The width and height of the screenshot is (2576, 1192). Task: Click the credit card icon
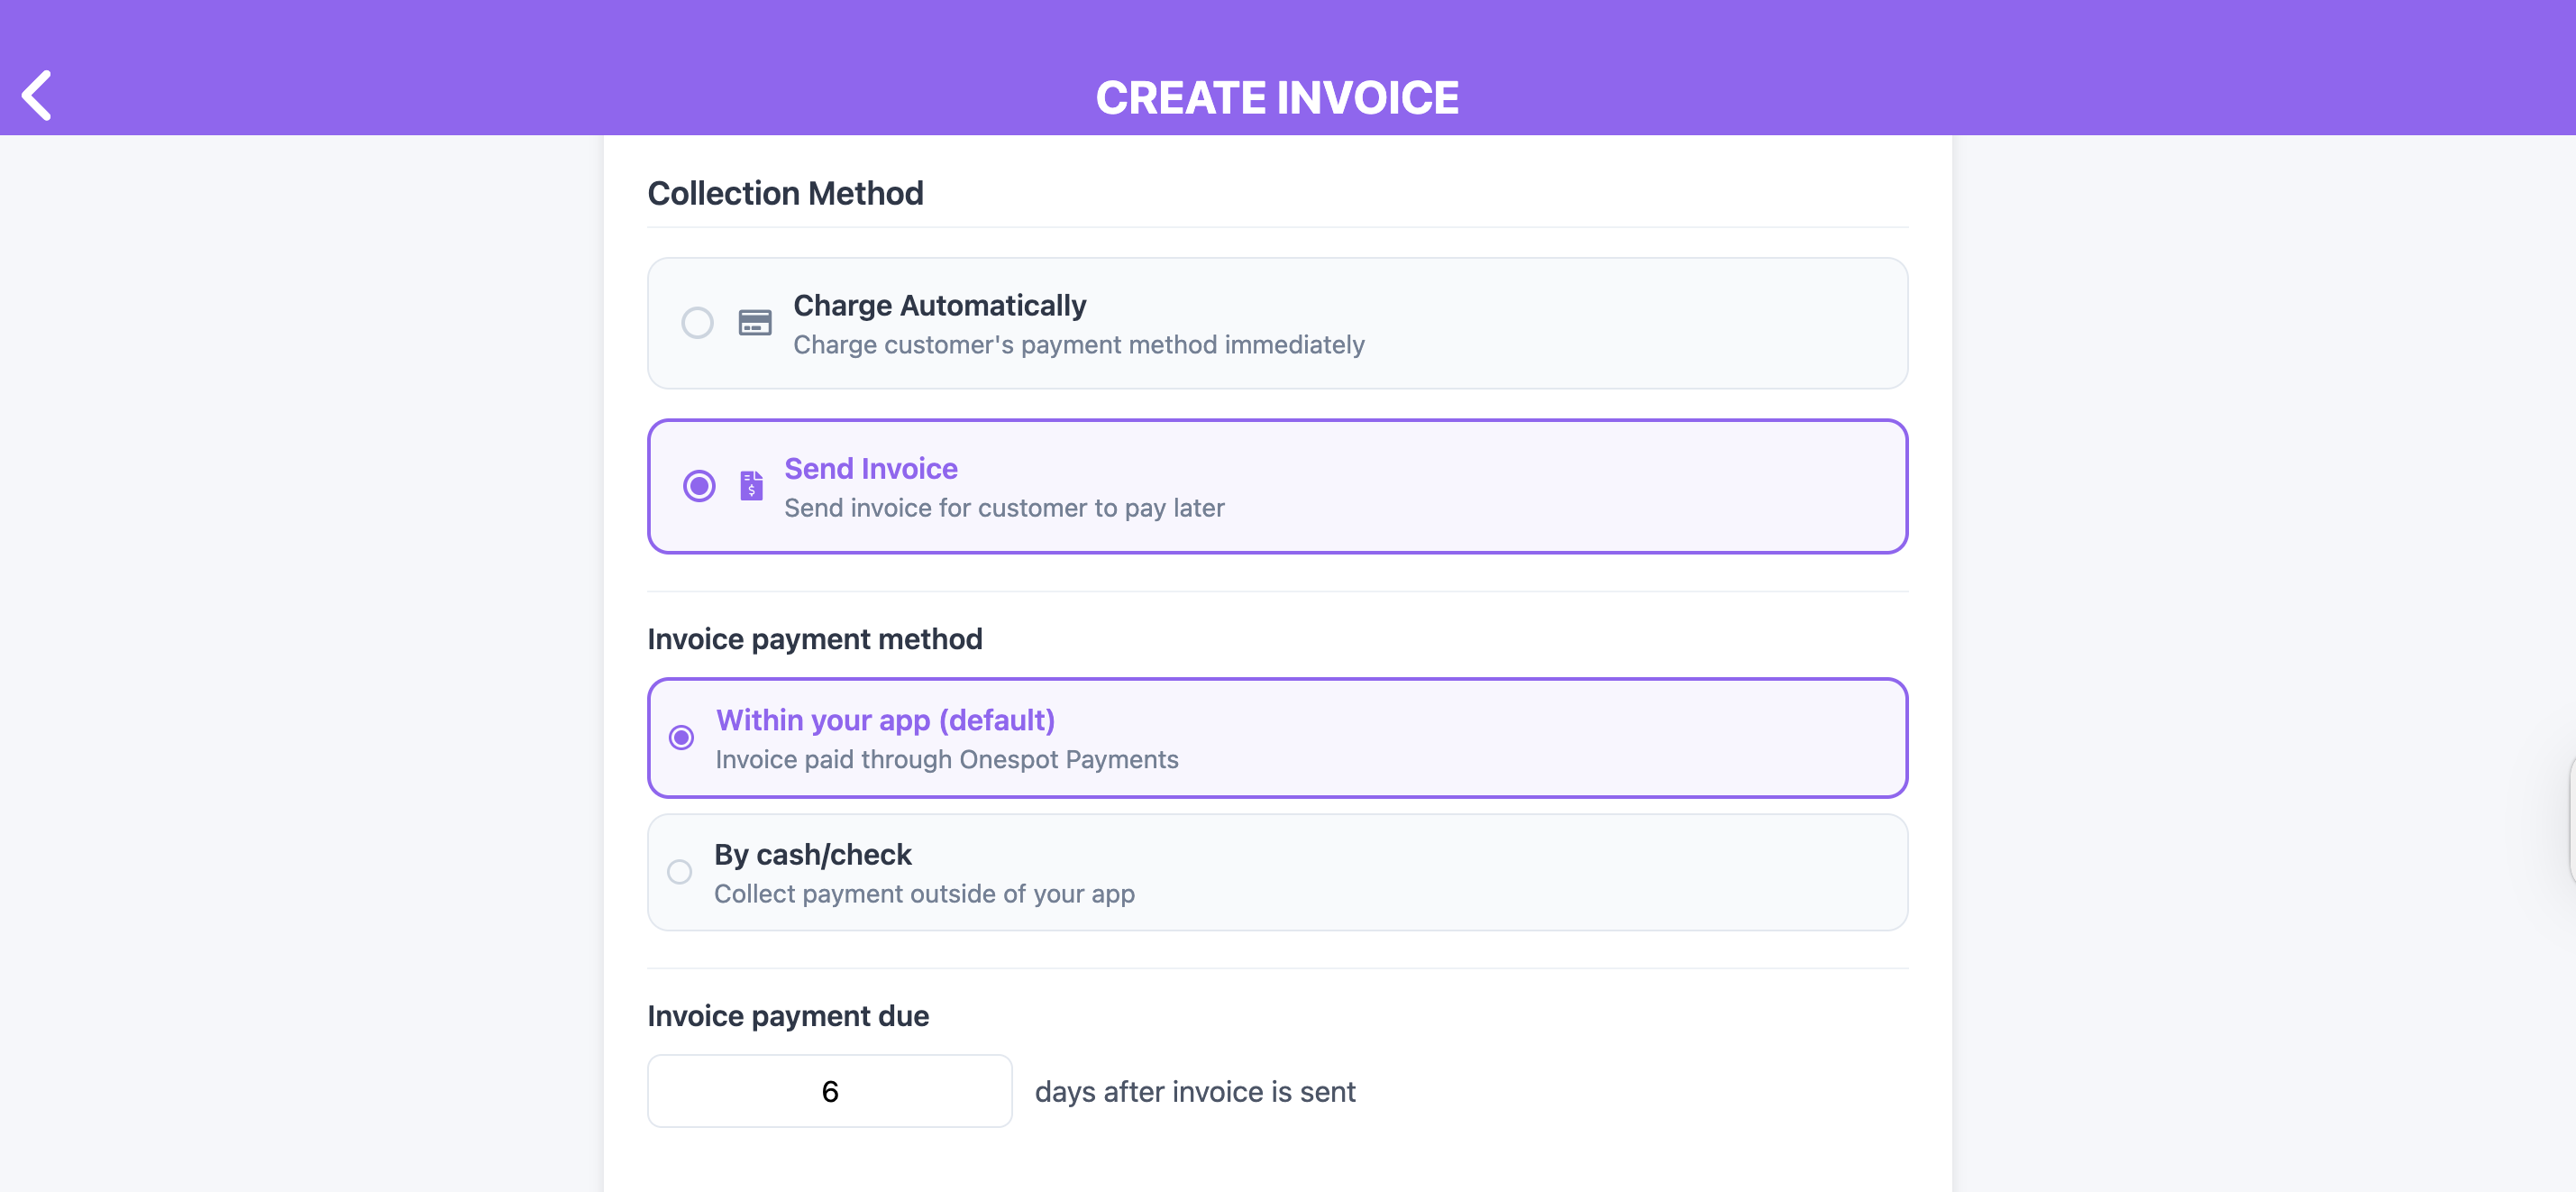click(x=754, y=323)
